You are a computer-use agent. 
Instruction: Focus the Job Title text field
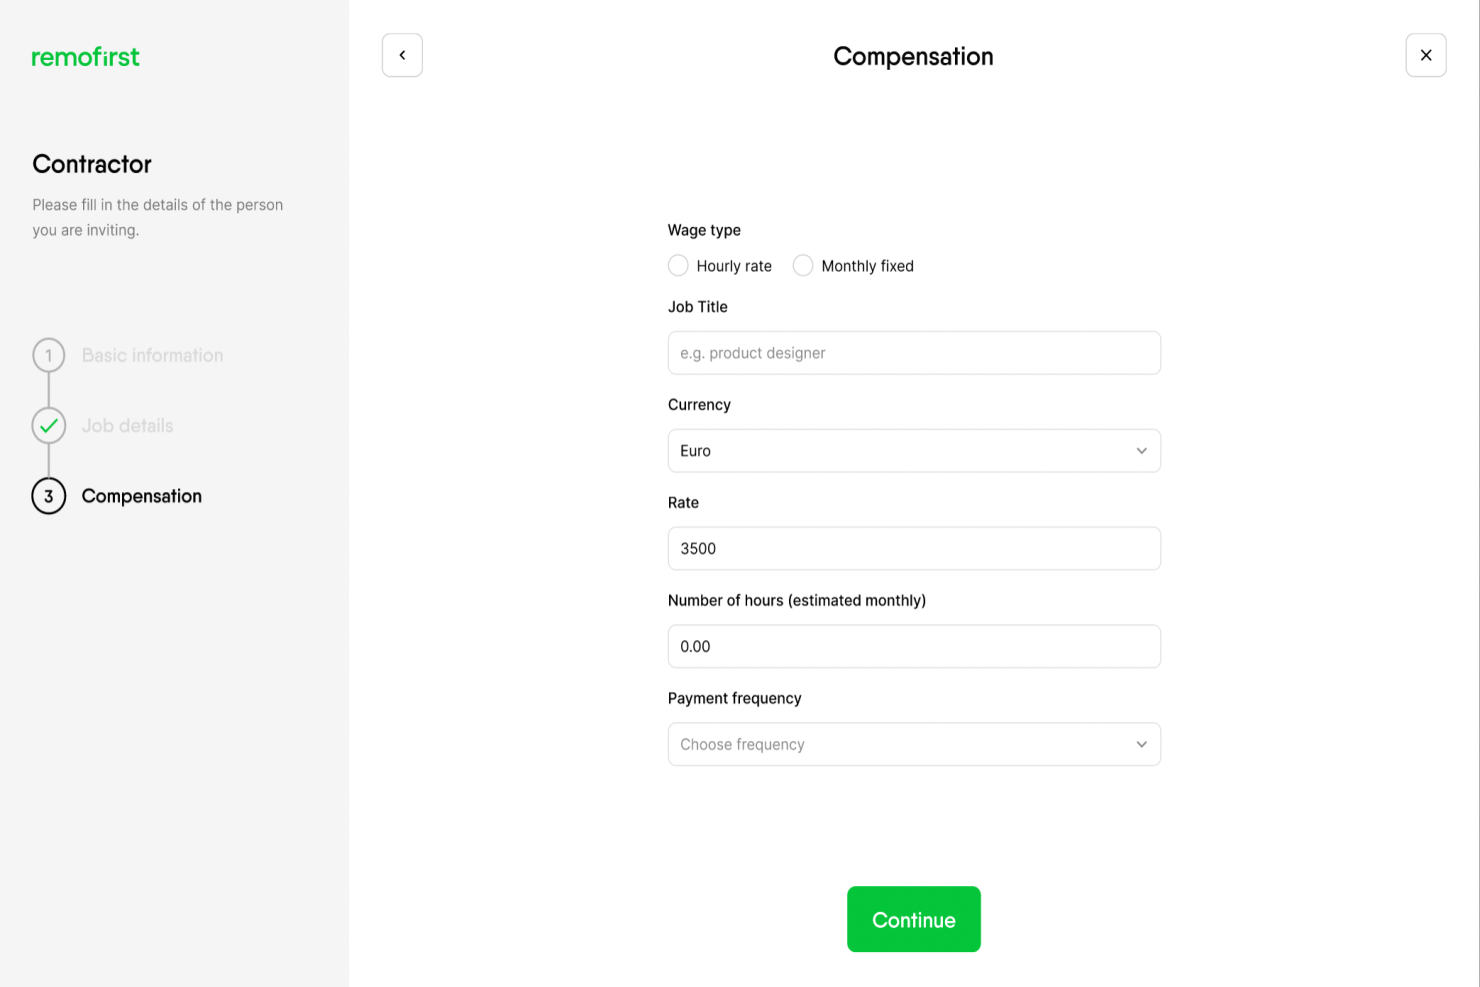(x=913, y=353)
